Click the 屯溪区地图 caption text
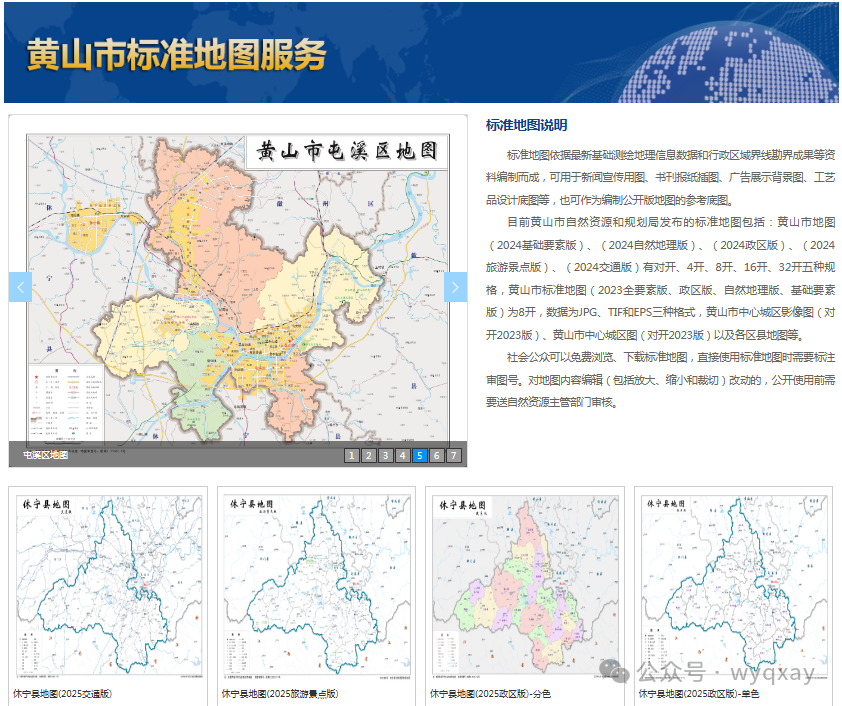 click(46, 455)
